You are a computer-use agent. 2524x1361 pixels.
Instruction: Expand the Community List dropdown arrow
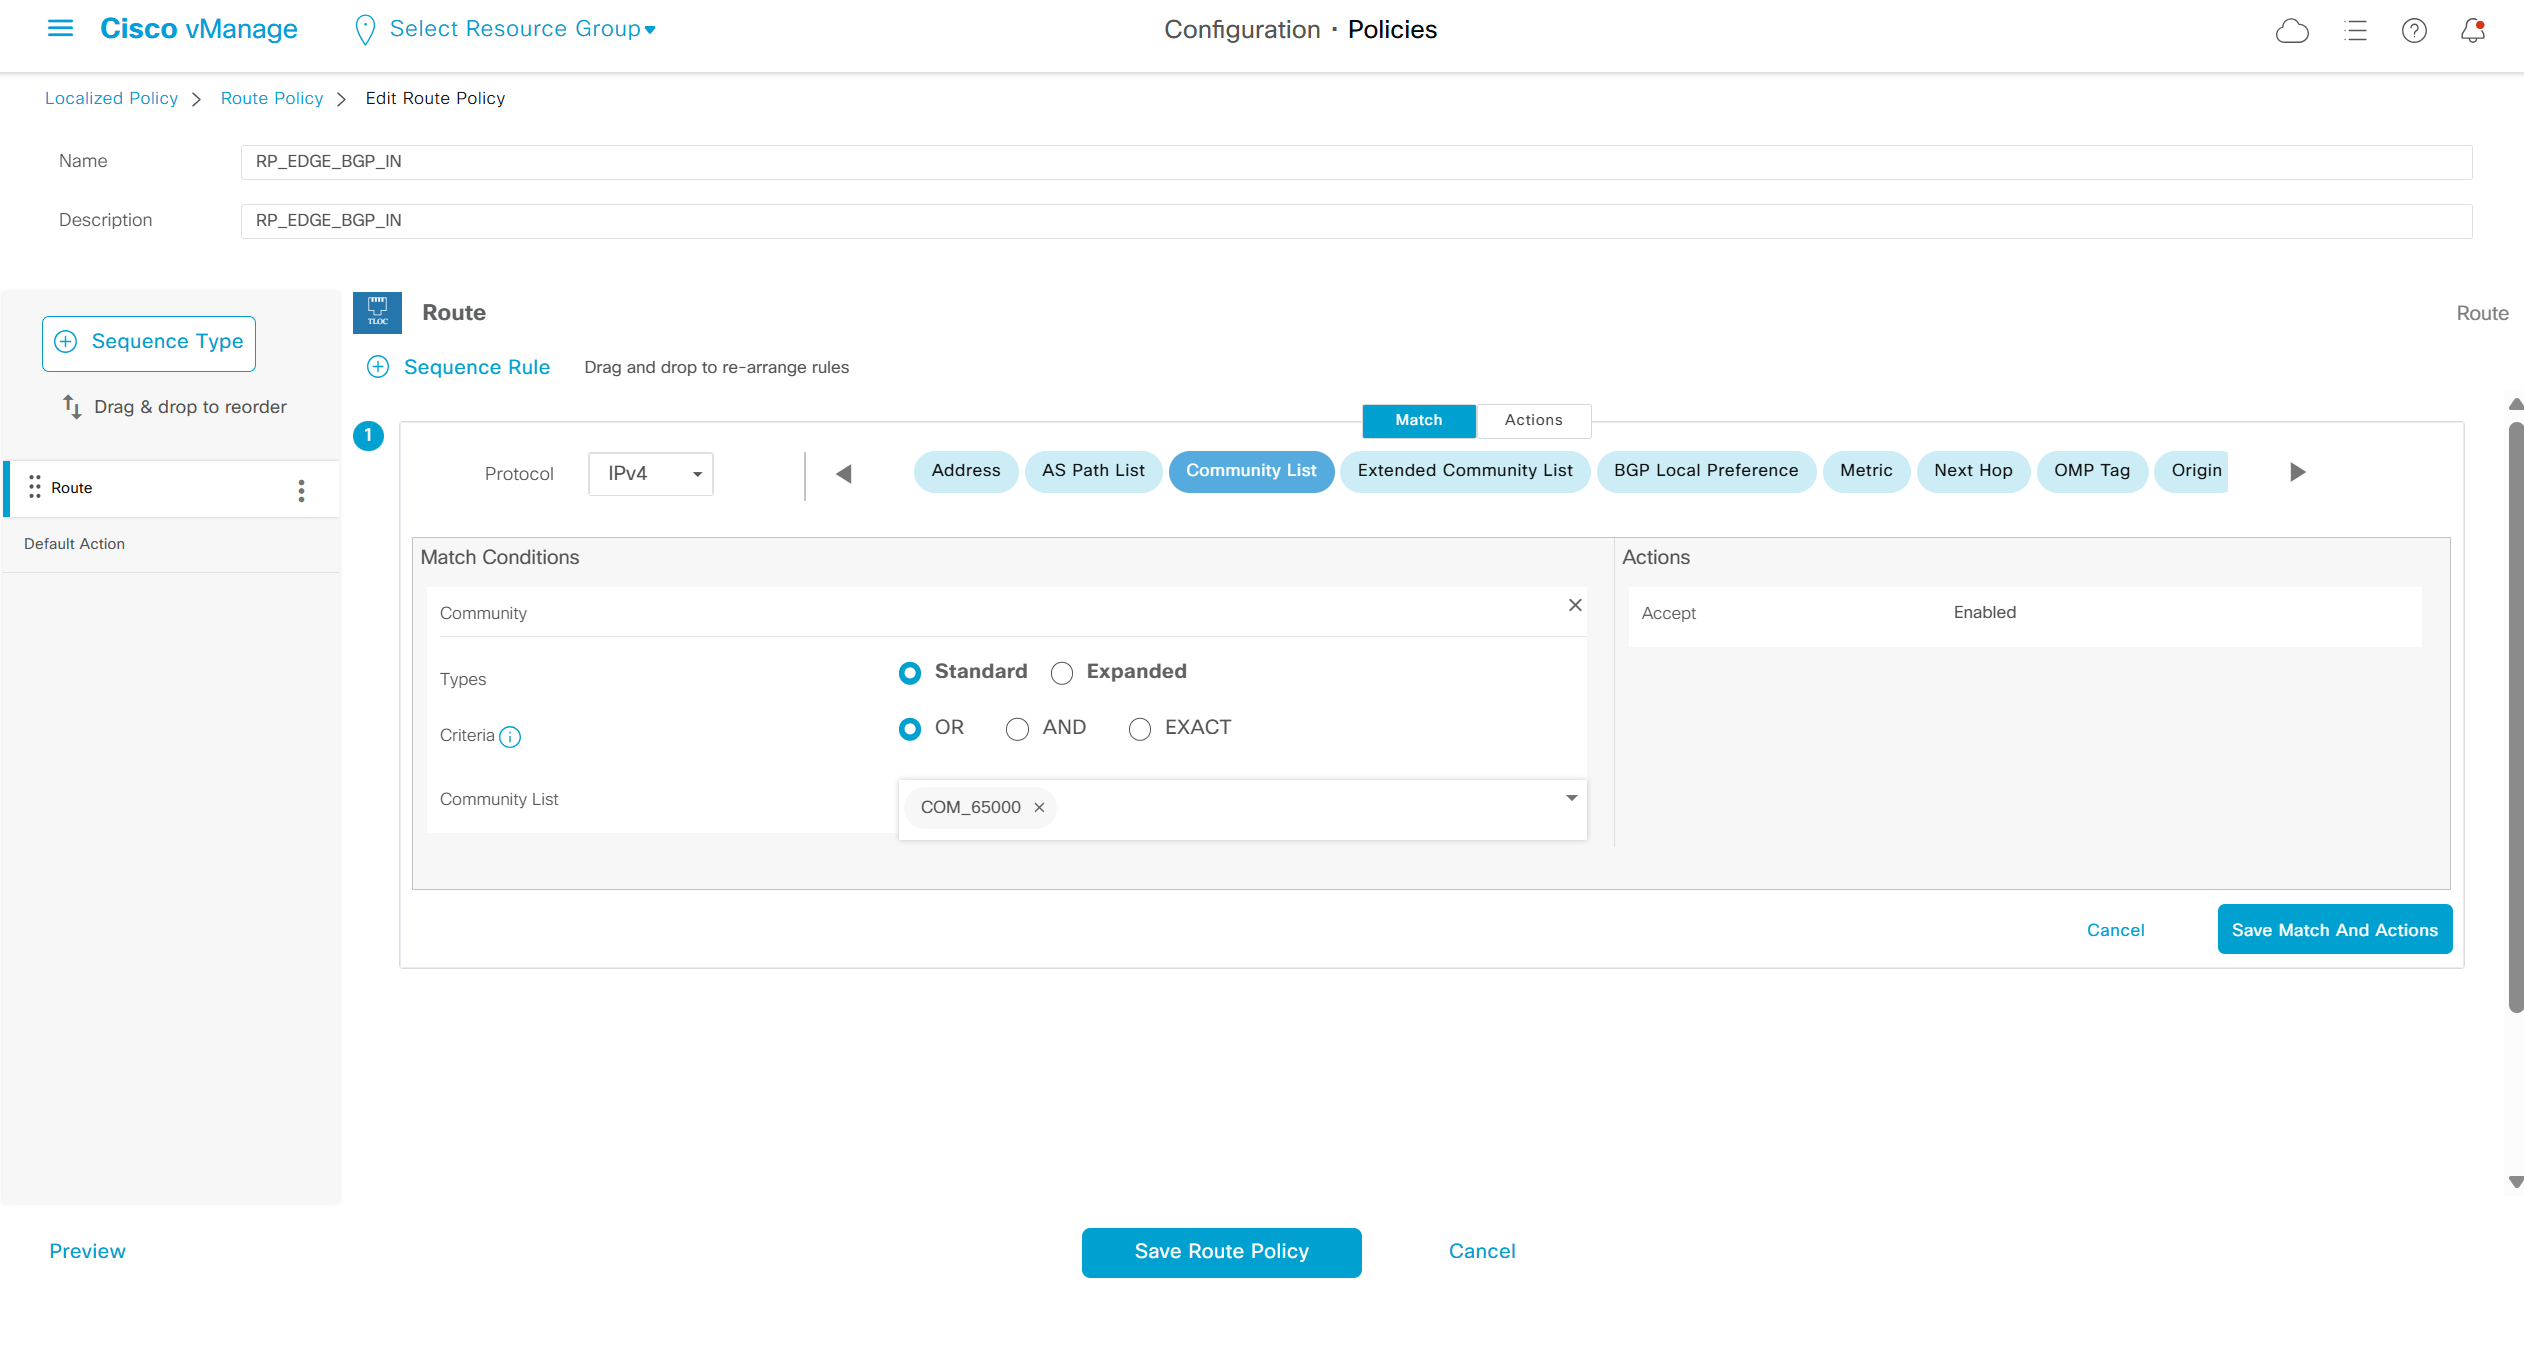(1571, 798)
